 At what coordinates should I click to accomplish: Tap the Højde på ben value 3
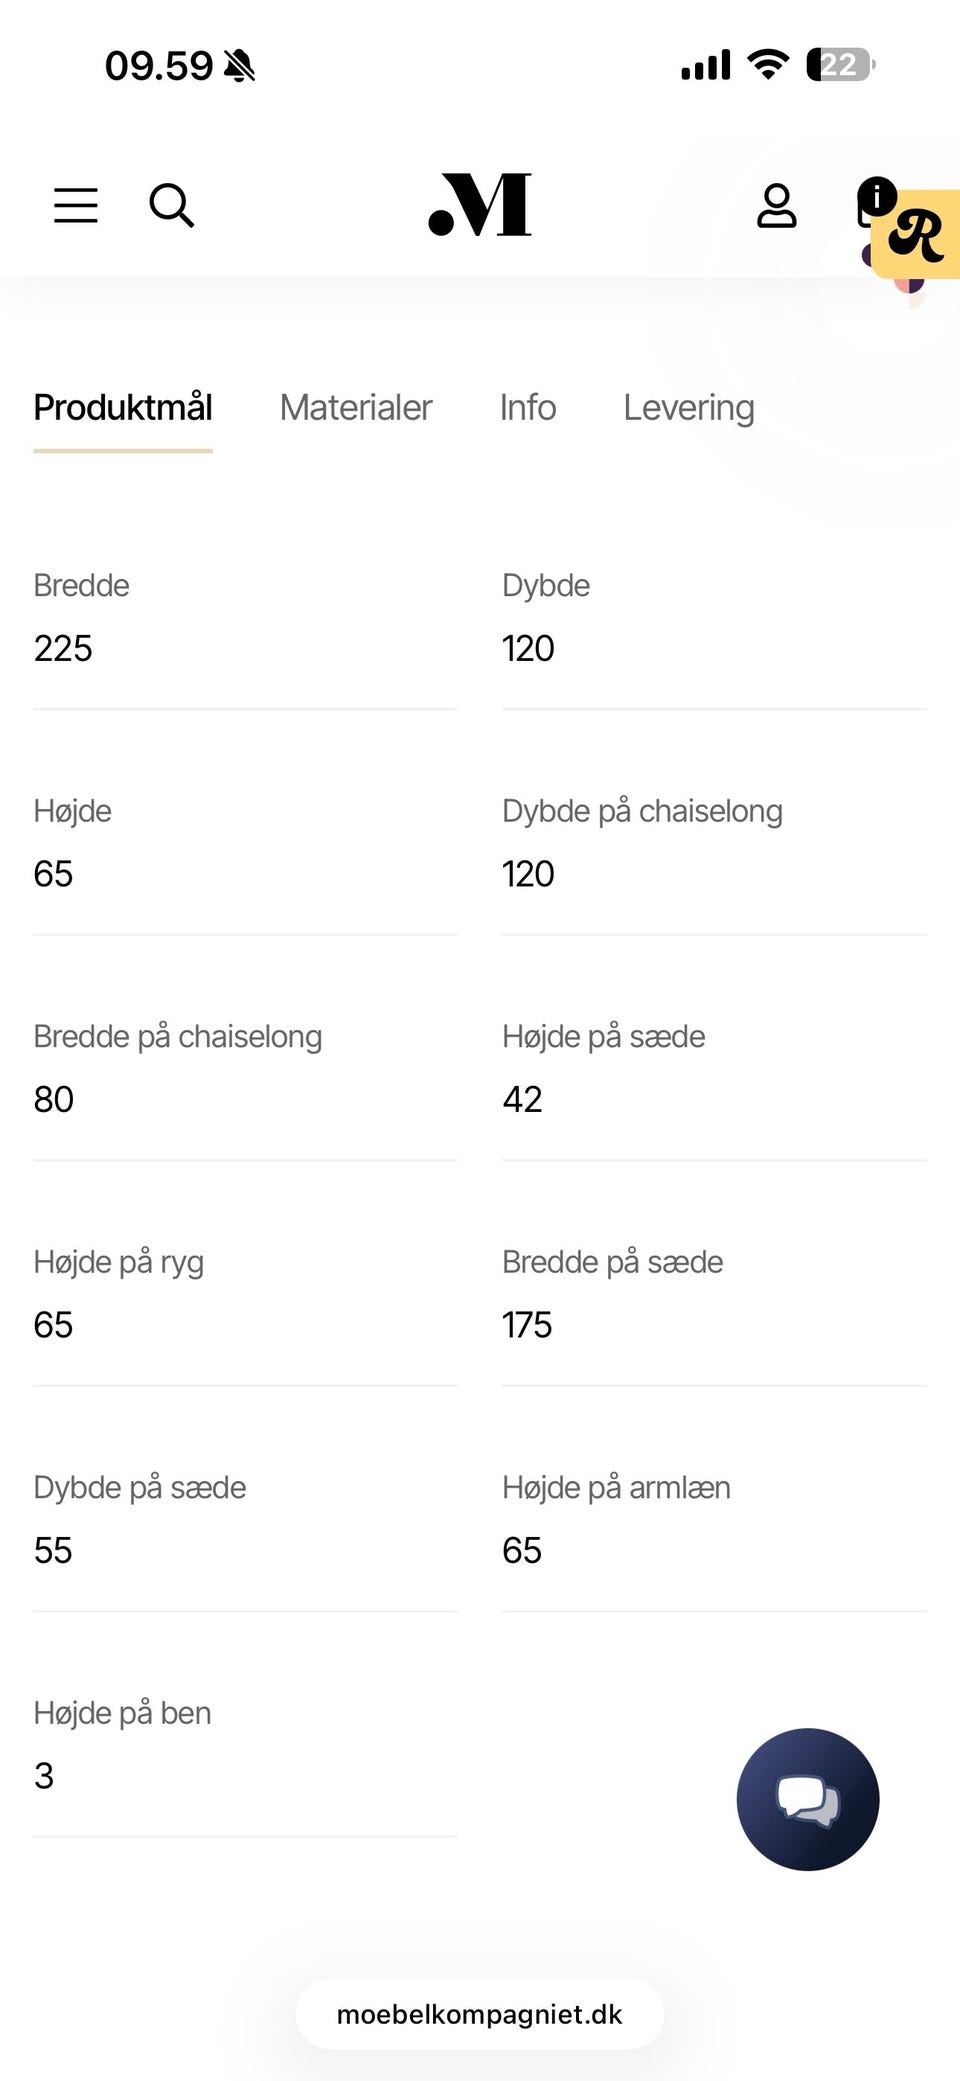[44, 1776]
